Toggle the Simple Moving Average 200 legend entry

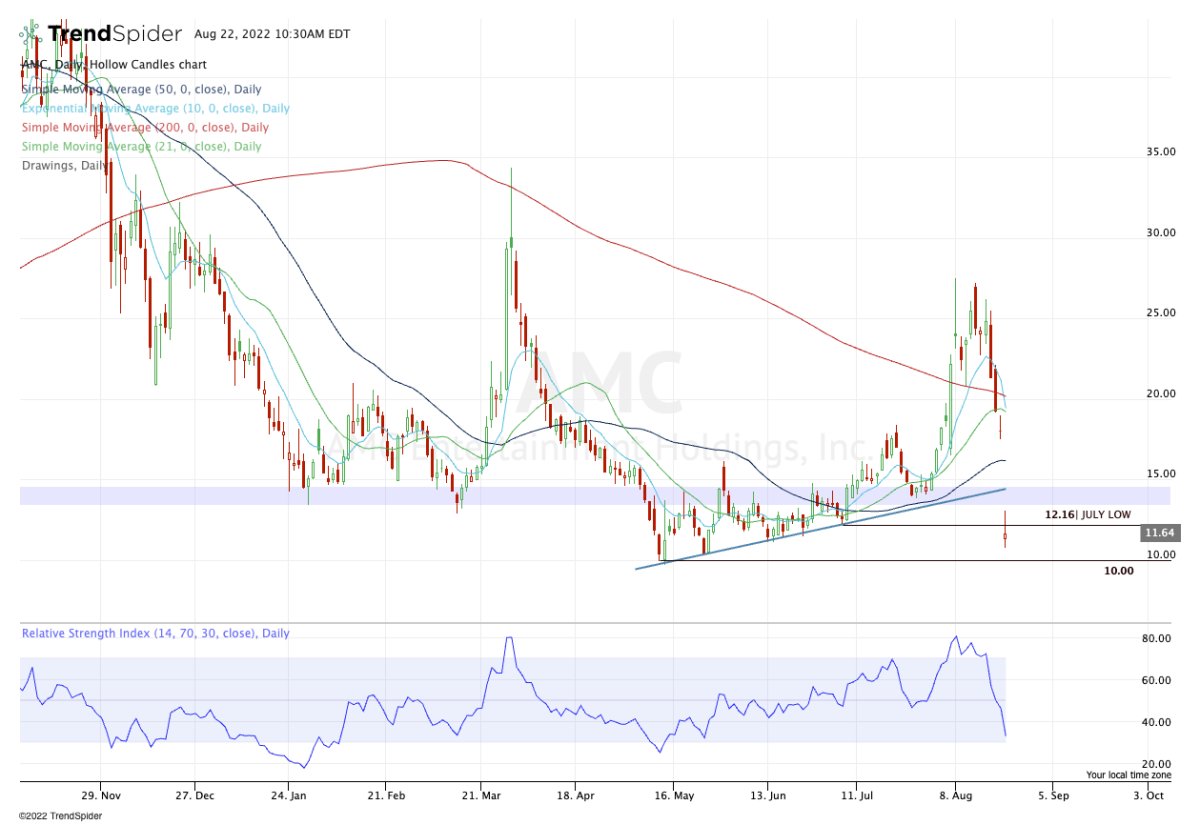[145, 127]
